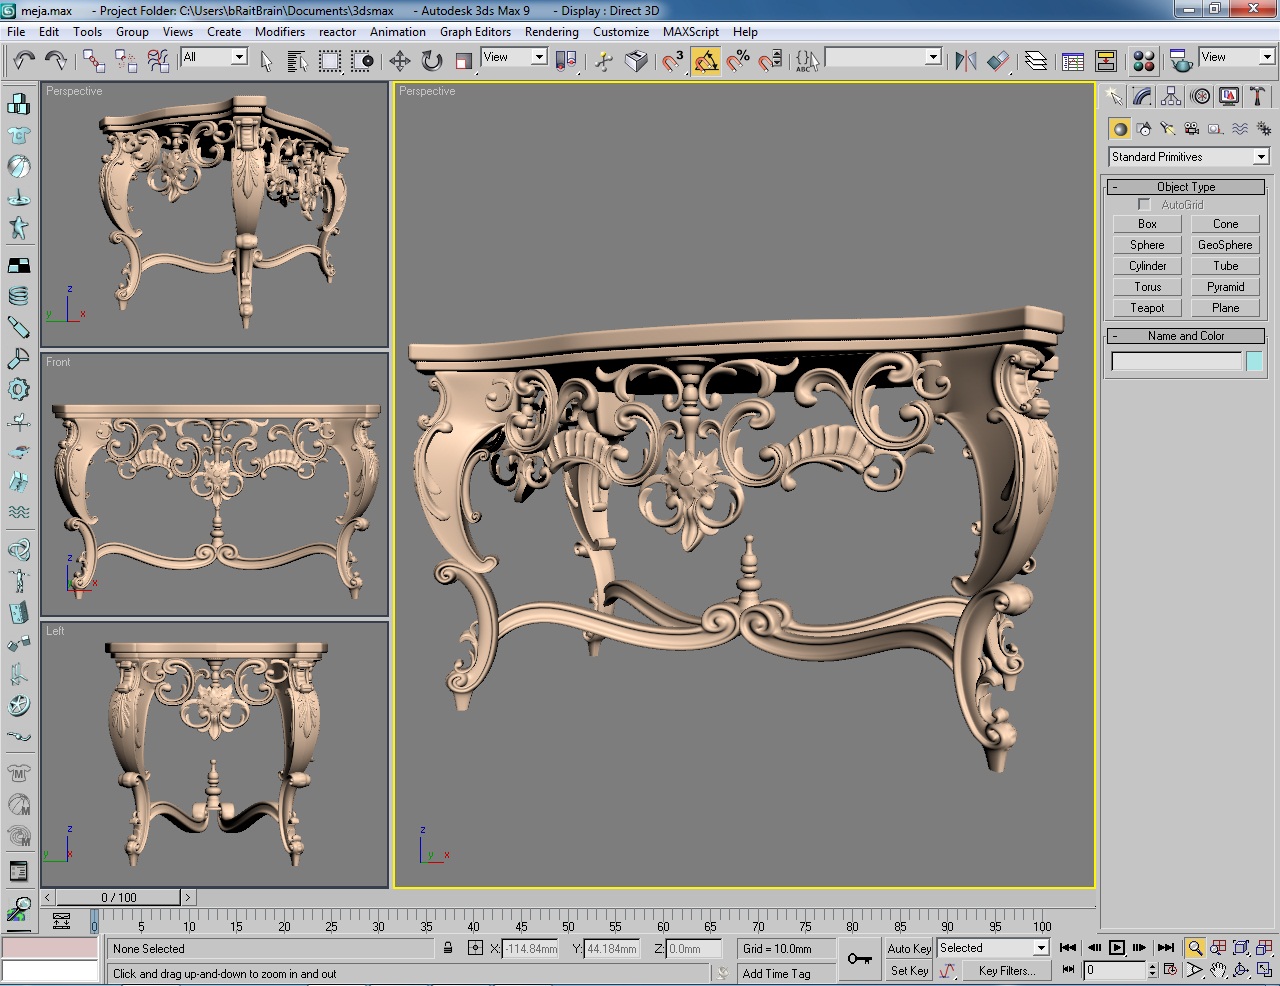Select the Select and Rotate tool
Screen dimensions: 1280x986
[430, 61]
